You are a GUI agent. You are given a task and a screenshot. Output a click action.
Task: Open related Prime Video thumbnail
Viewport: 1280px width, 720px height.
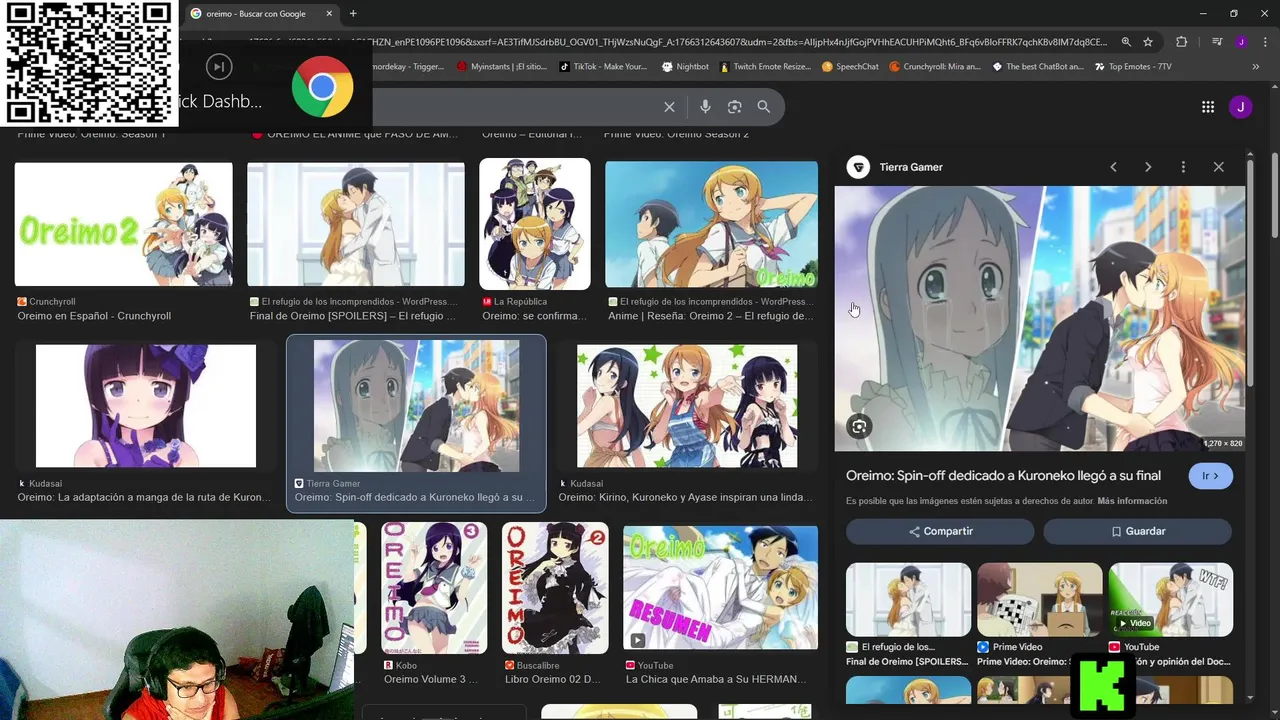(x=1040, y=600)
